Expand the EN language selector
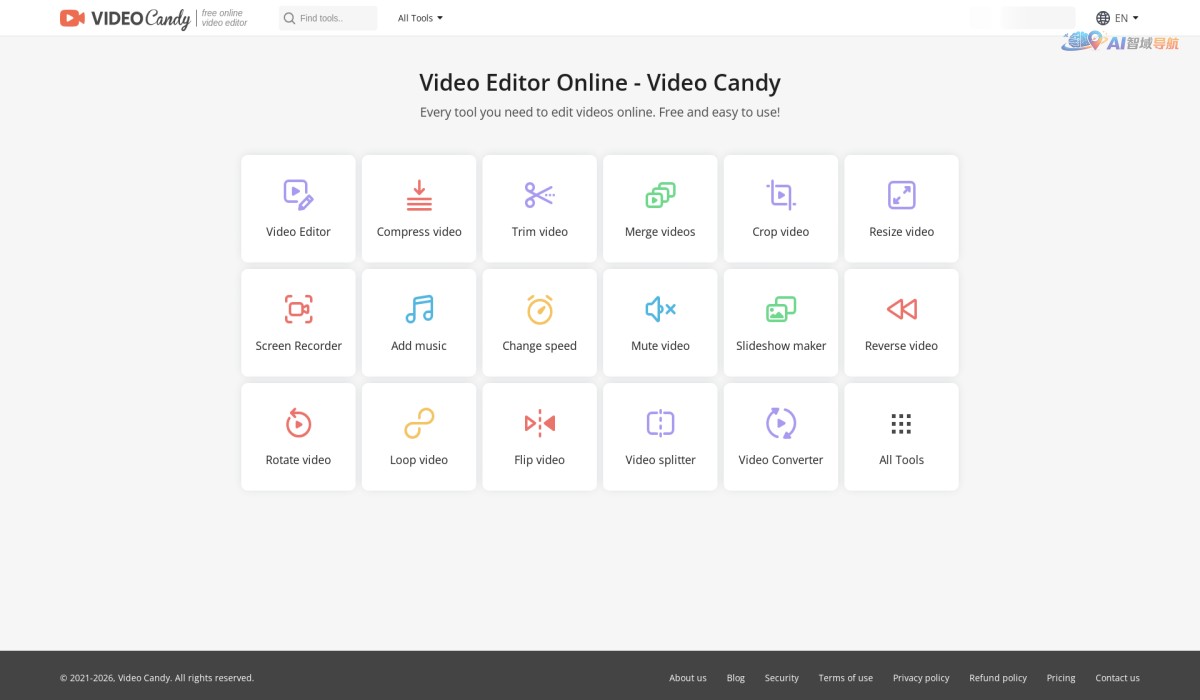This screenshot has width=1200, height=700. click(x=1117, y=17)
